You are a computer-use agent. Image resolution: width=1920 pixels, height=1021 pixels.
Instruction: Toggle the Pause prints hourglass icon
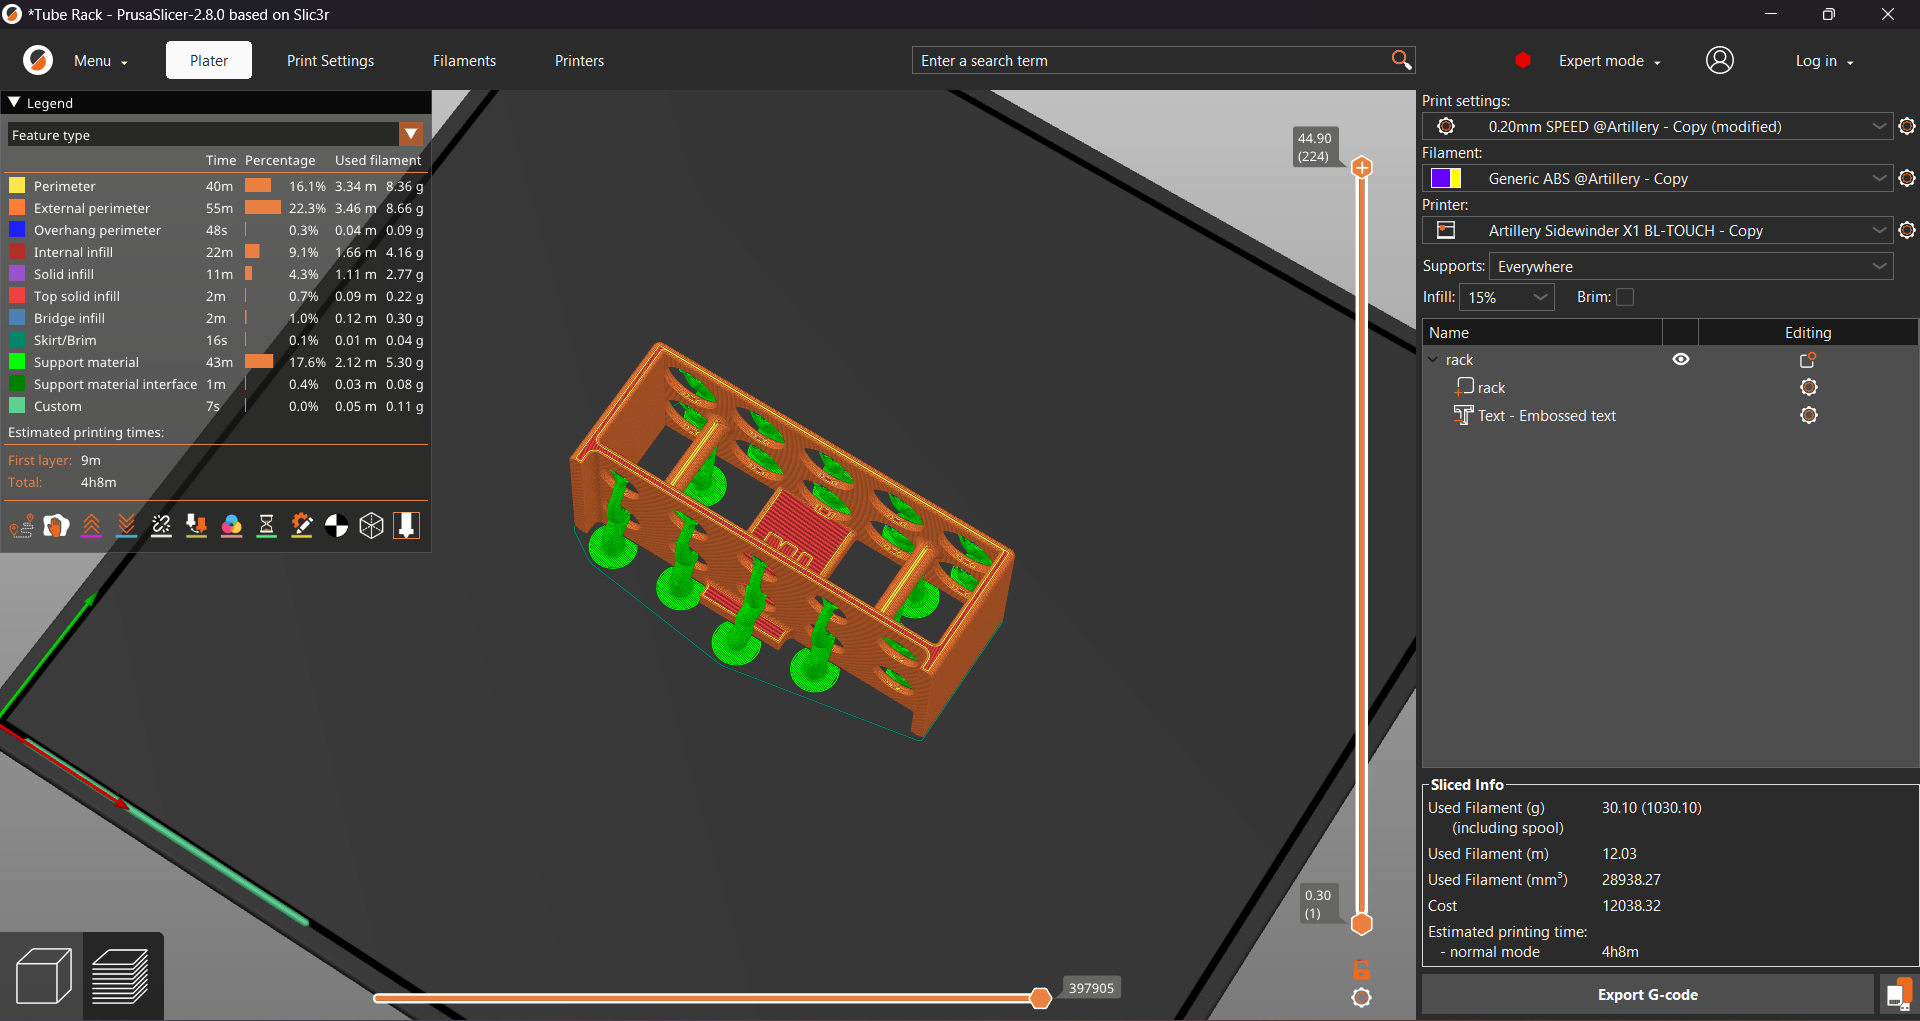266,525
